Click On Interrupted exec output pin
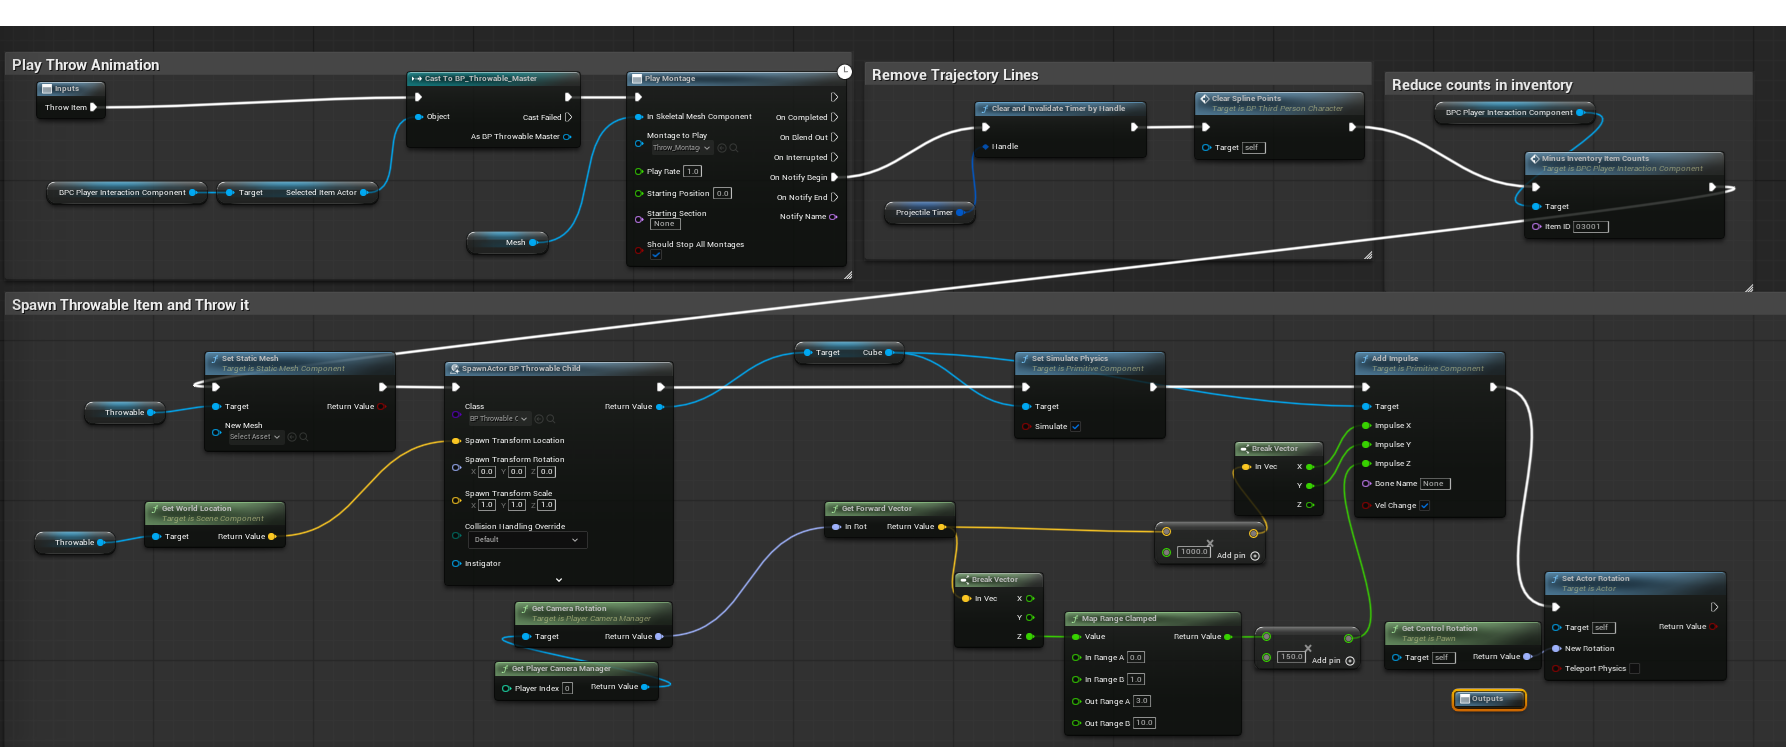The image size is (1786, 747). point(834,157)
